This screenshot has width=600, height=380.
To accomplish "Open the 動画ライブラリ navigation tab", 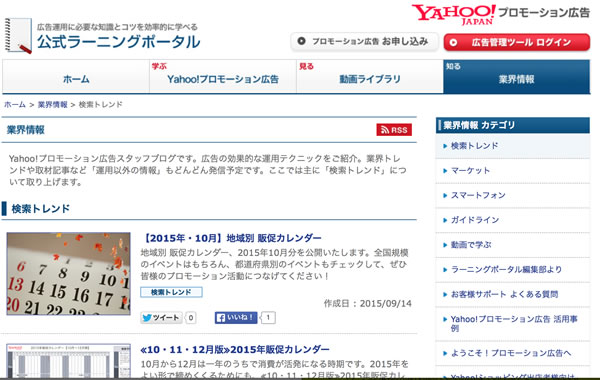I will (370, 77).
